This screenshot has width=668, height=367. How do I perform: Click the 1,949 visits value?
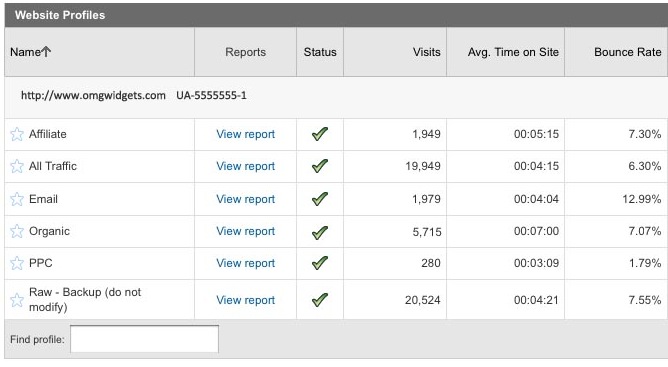pos(426,134)
